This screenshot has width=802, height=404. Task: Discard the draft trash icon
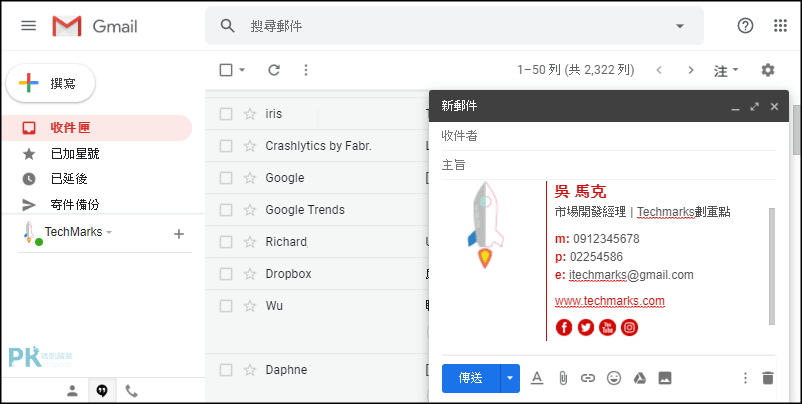[x=768, y=378]
